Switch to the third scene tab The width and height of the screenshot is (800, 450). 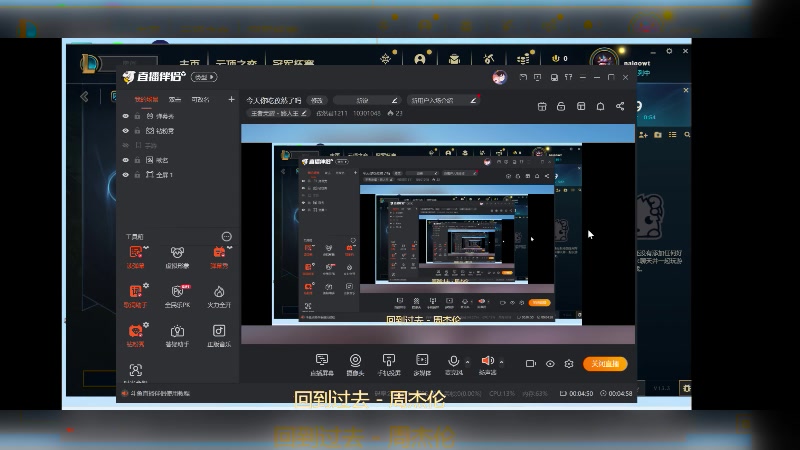(x=201, y=99)
